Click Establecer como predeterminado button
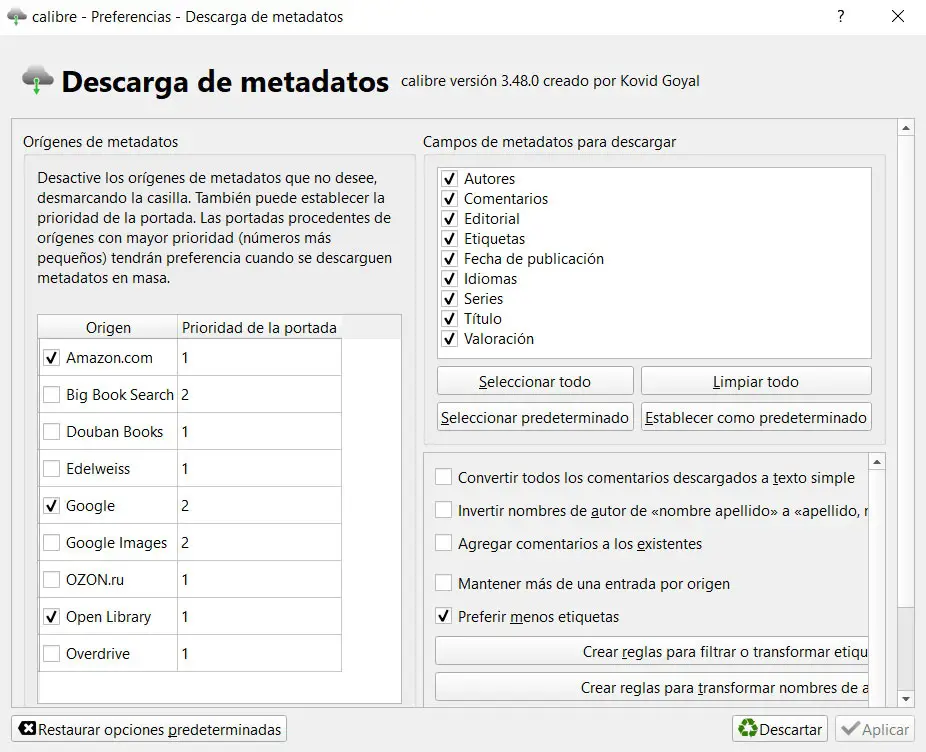This screenshot has height=752, width=926. 756,417
